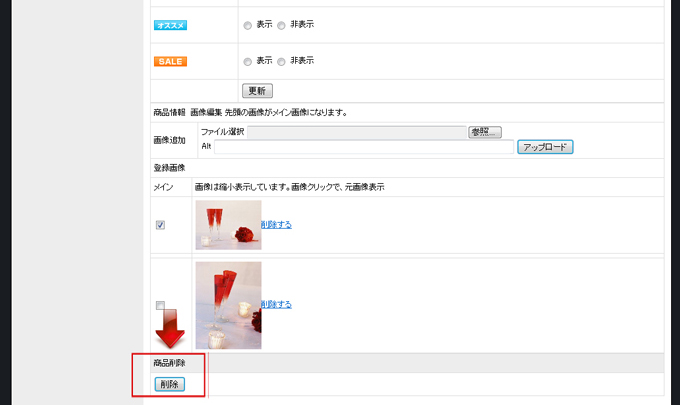
Task: Open file browser with 参照 button
Action: (x=484, y=132)
